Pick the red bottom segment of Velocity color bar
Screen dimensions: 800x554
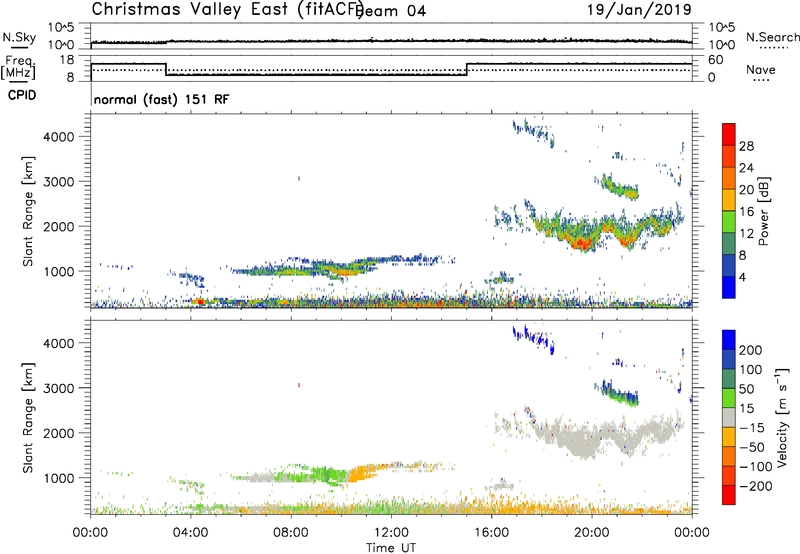pos(729,495)
